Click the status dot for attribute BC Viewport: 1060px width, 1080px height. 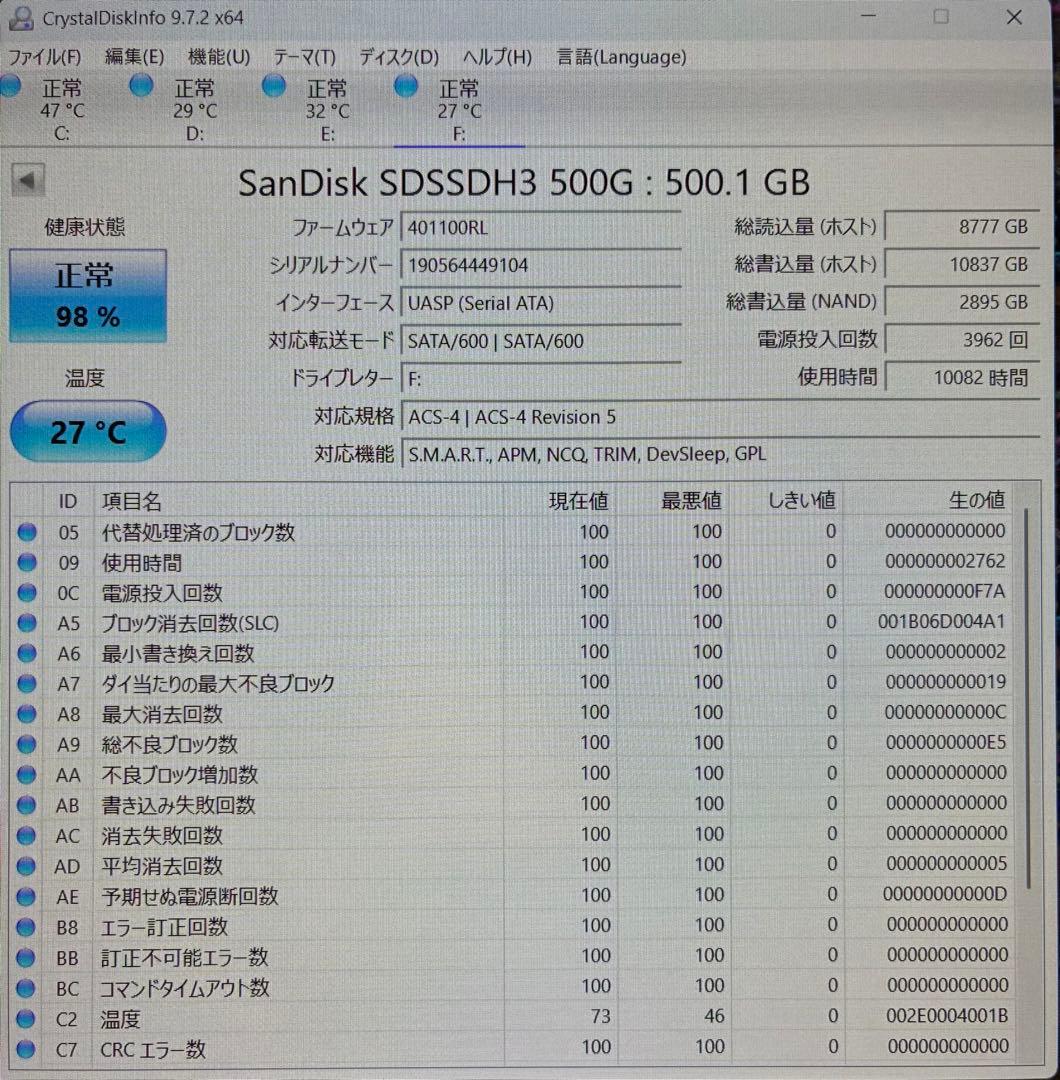(x=25, y=988)
